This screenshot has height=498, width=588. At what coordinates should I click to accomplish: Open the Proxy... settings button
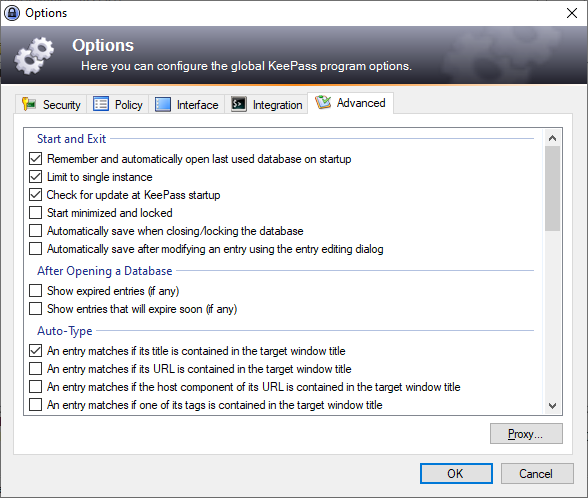[526, 434]
